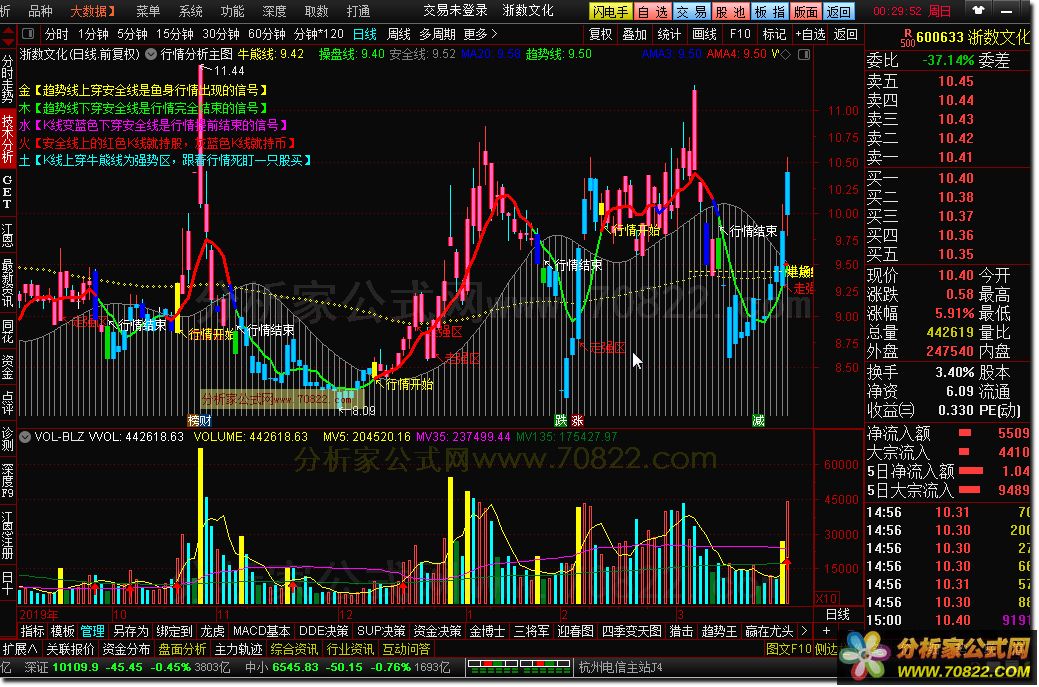1039x687 pixels.
Task: Click the circle expander beside VOL-BLZ
Action: [26, 437]
